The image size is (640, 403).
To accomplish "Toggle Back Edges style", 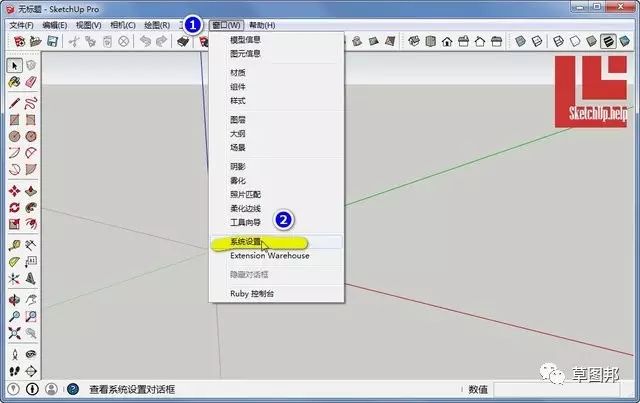I will [537, 41].
